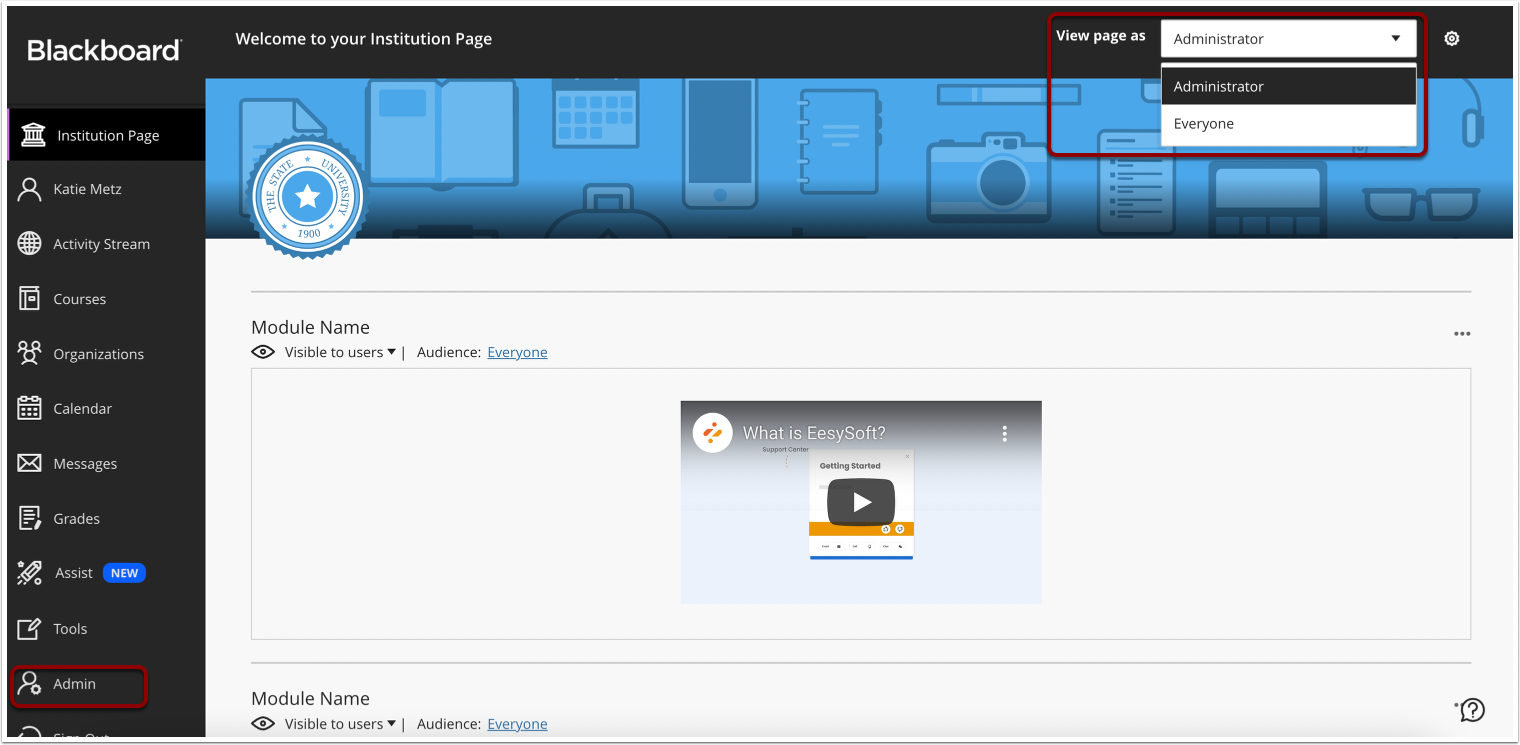Click second module's Everyone audience link
Image resolution: width=1520 pixels, height=745 pixels.
coord(517,723)
